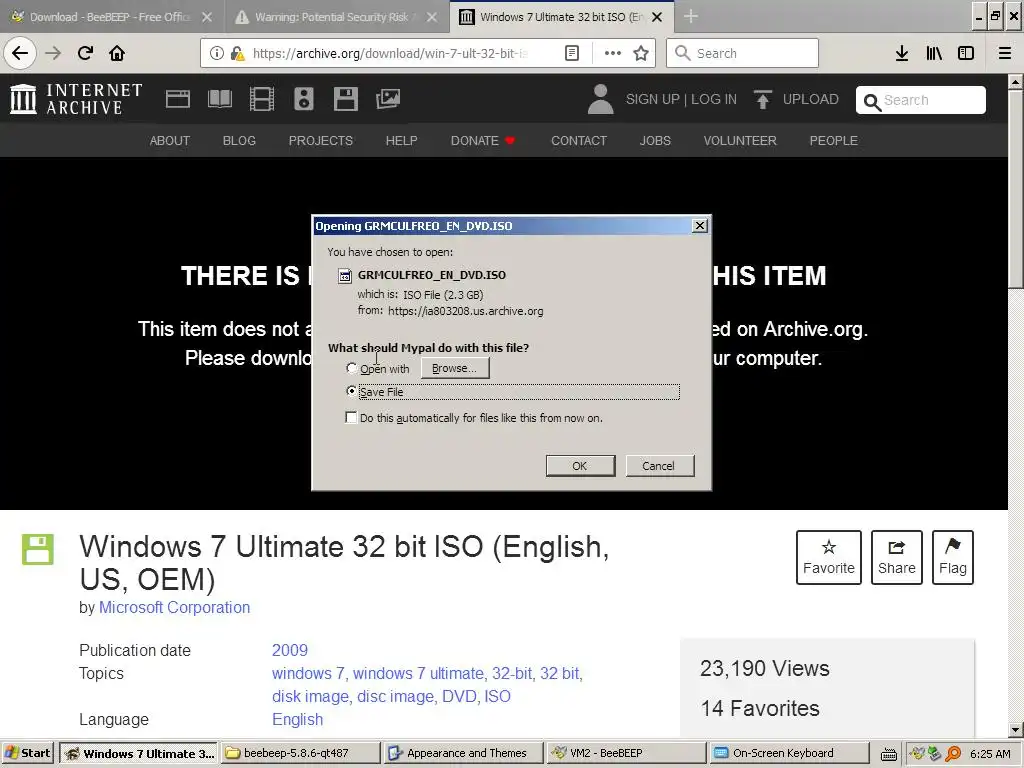Flag this item
Viewport: 1024px width, 768px height.
coord(953,557)
